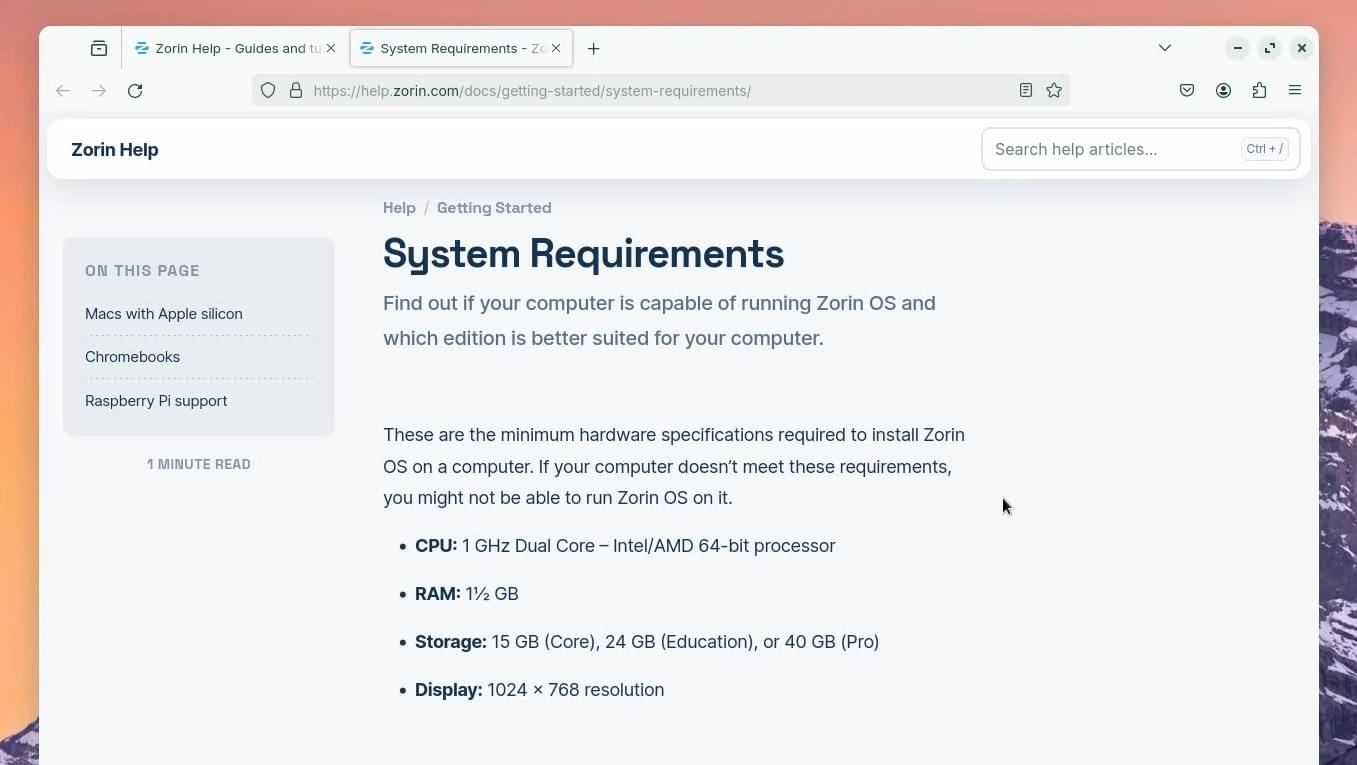The height and width of the screenshot is (765, 1357).
Task: Maximize the browser window
Action: pyautogui.click(x=1269, y=48)
